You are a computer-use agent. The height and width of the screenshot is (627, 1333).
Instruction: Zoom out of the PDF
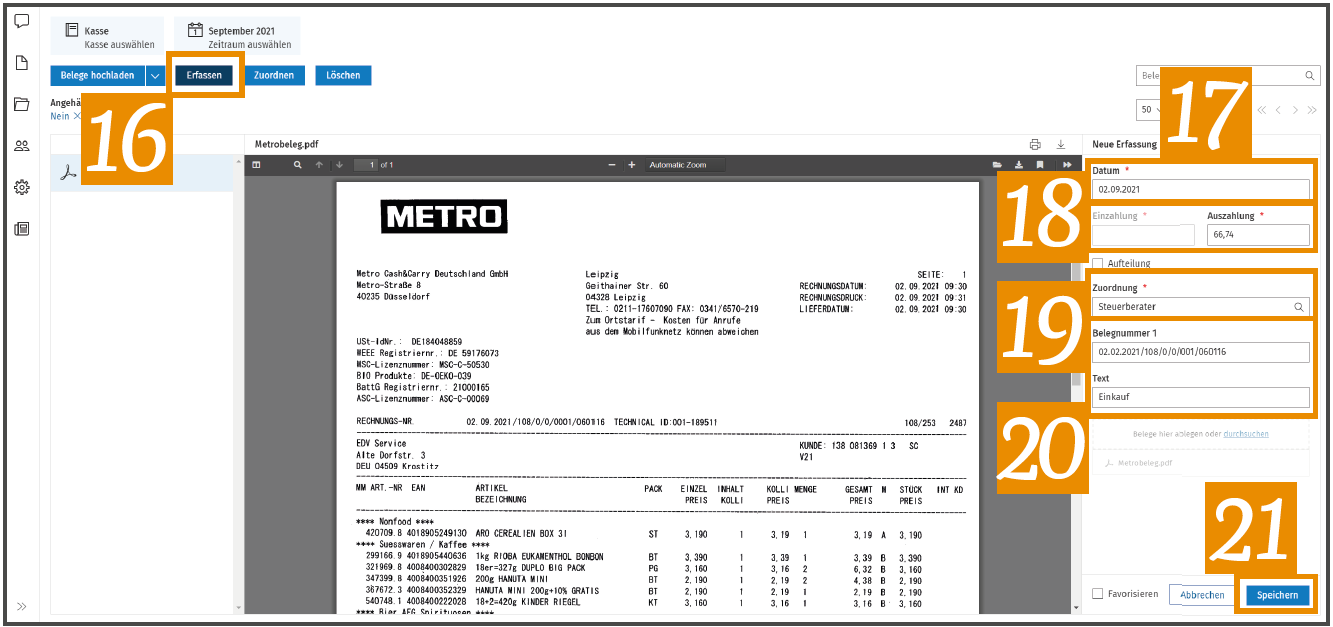point(612,165)
